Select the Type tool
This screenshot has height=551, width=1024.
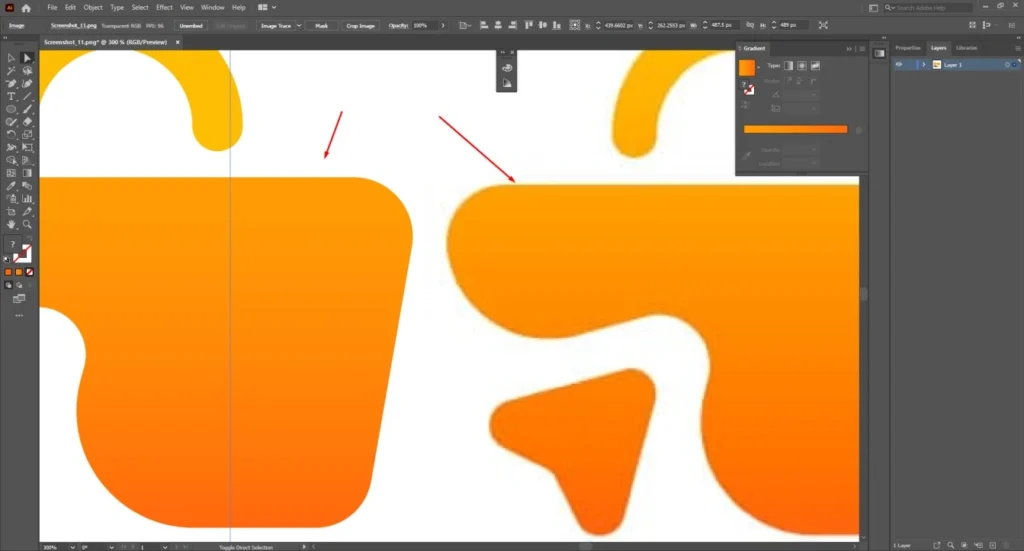[11, 97]
